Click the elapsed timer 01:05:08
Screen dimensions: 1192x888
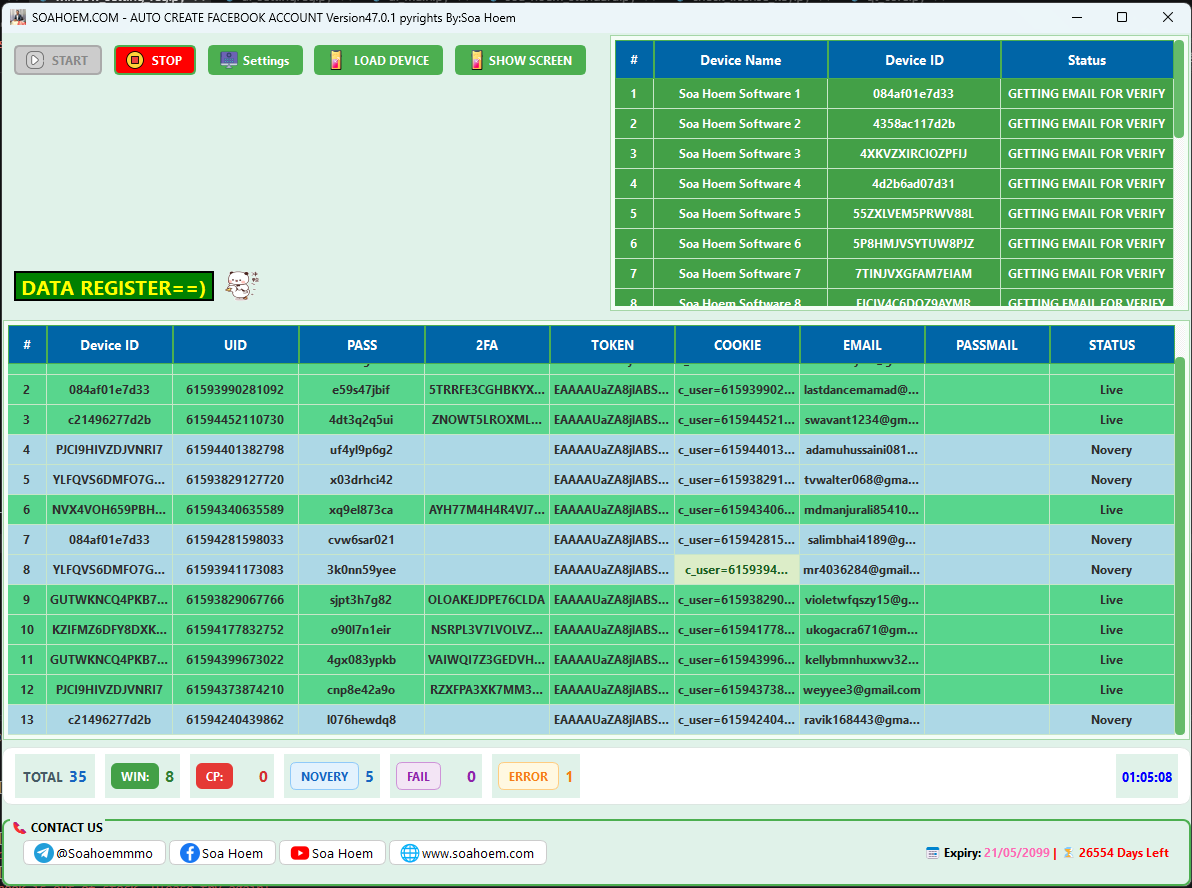(1146, 777)
